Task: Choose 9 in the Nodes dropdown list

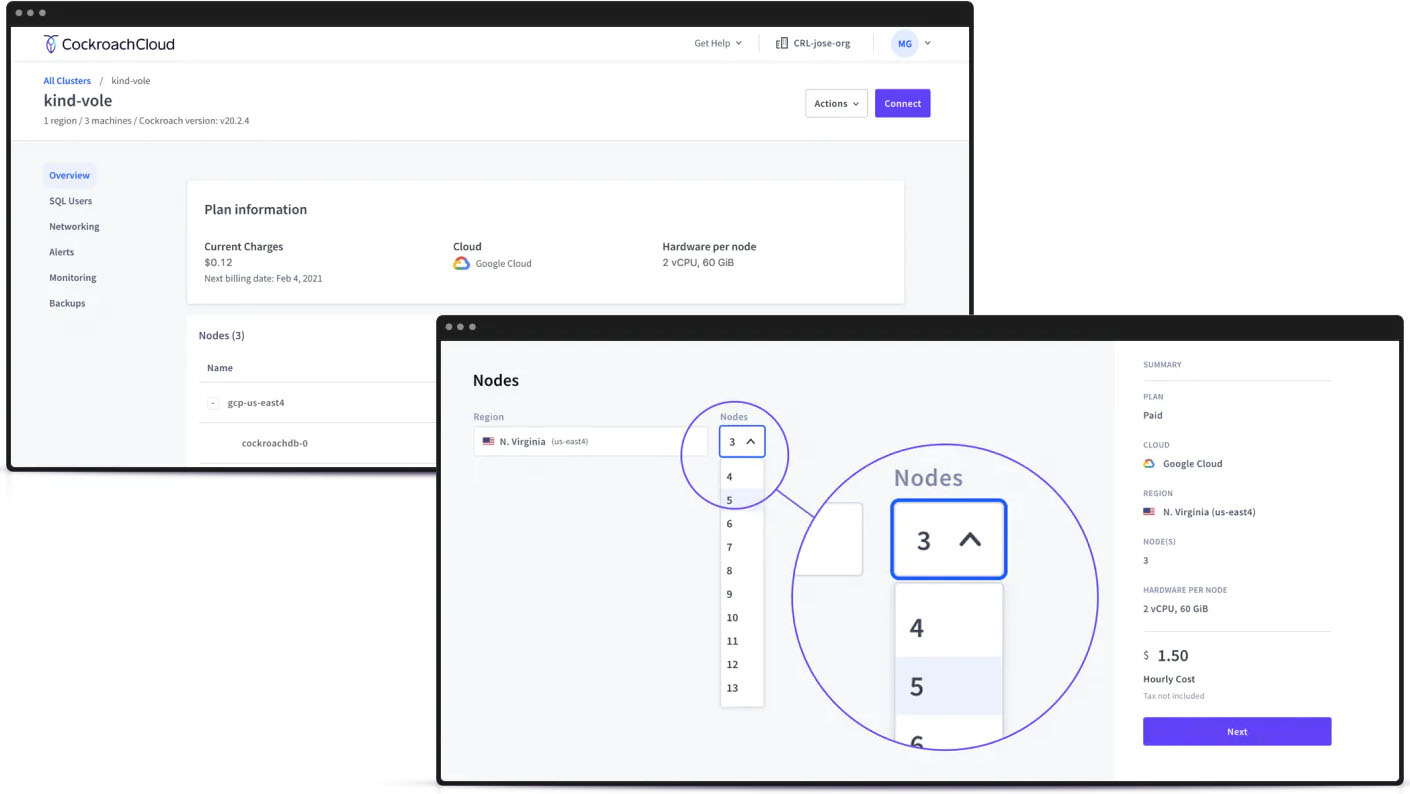Action: coord(741,594)
